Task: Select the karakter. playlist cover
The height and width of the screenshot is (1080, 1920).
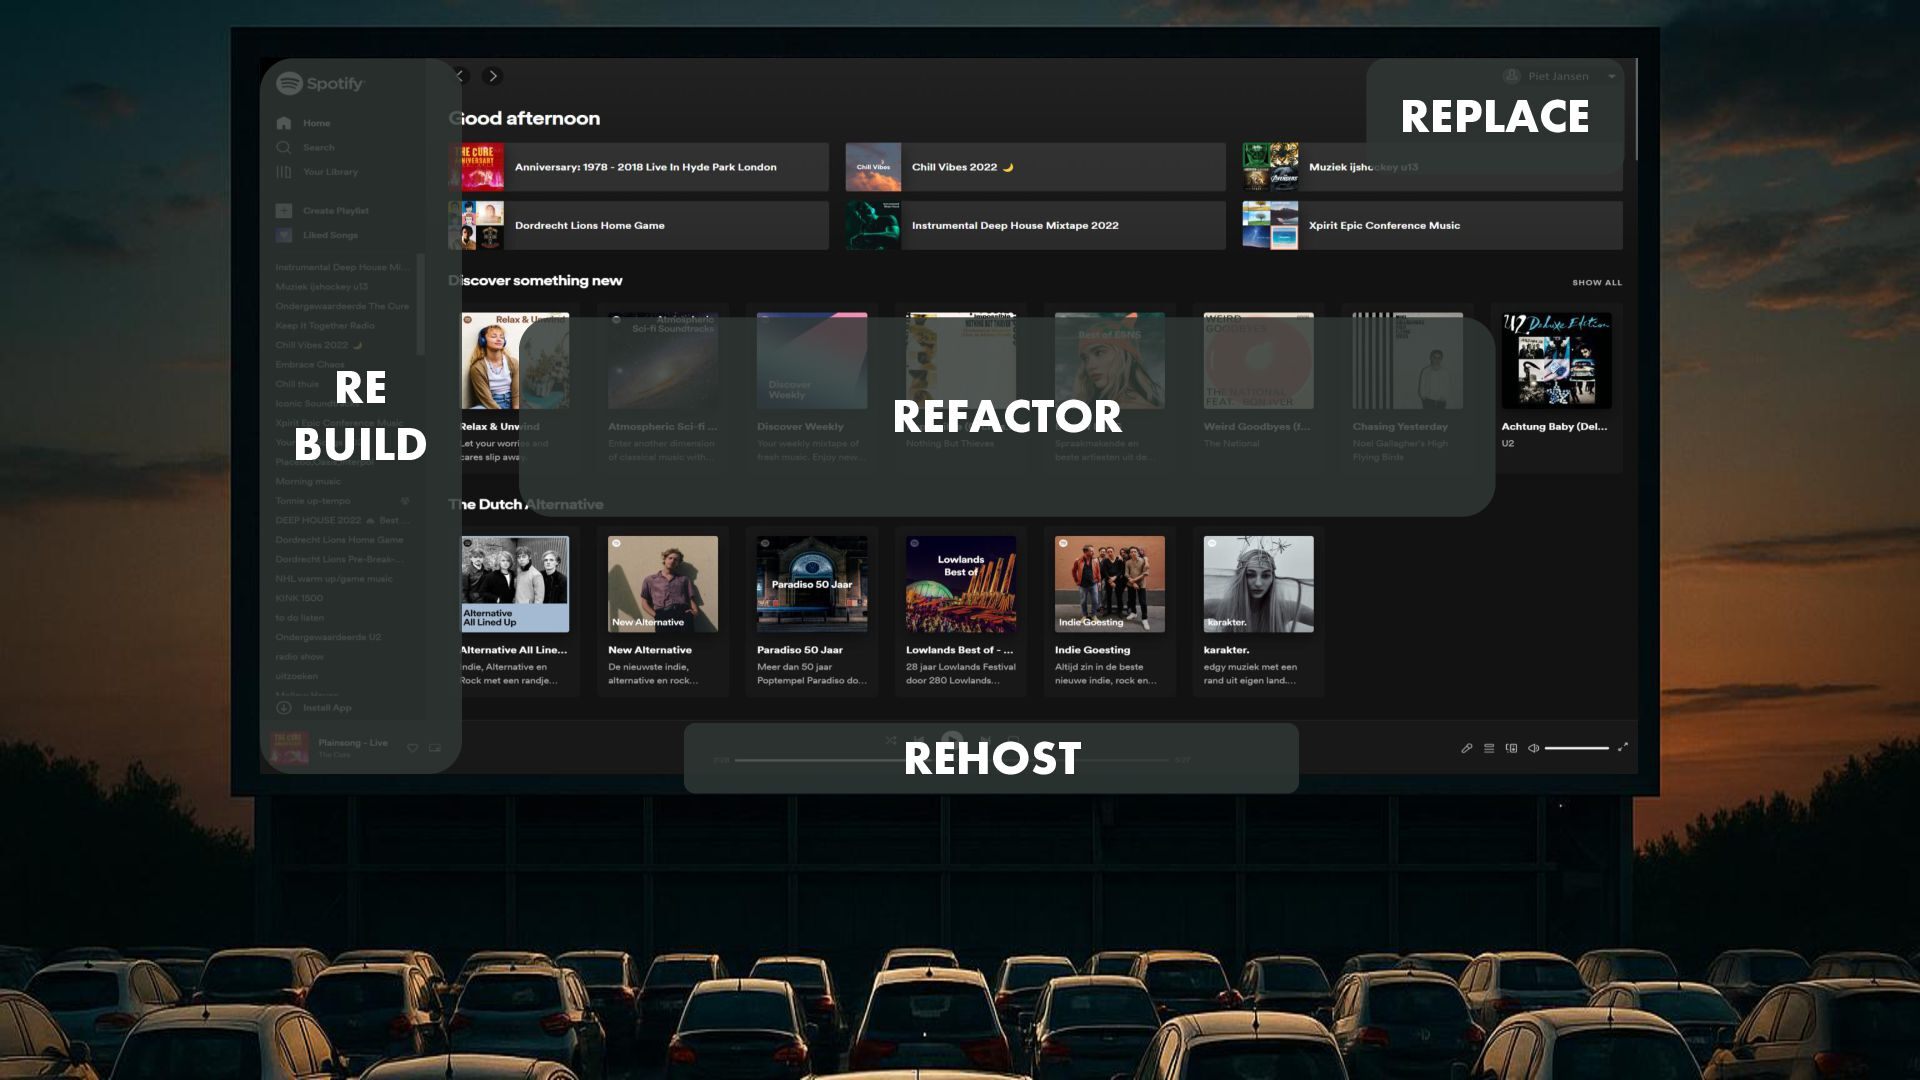Action: tap(1259, 584)
